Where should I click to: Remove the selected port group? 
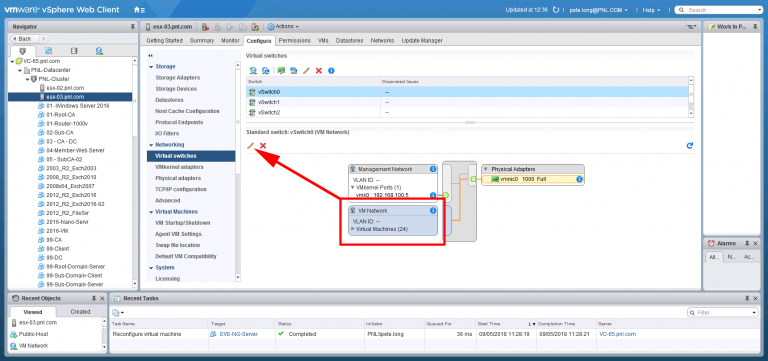[263, 145]
